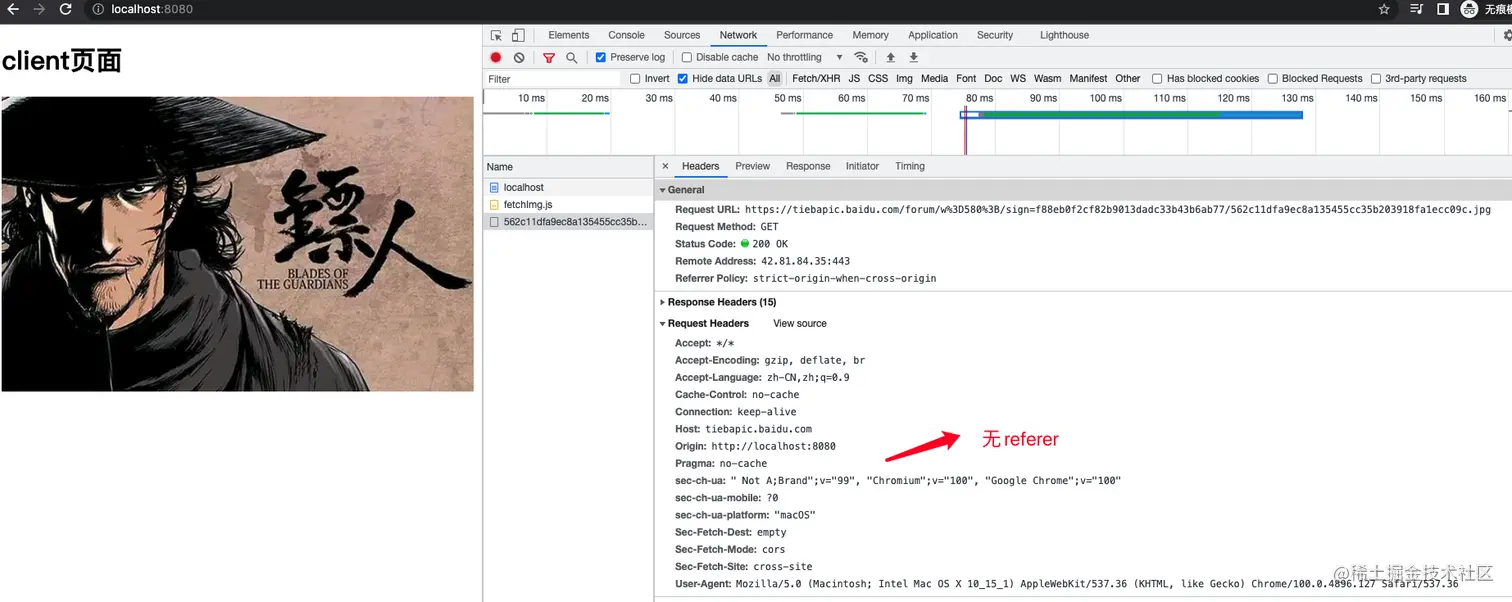Enable Has blocked cookies checkbox
Viewport: 1512px width, 602px height.
1157,78
